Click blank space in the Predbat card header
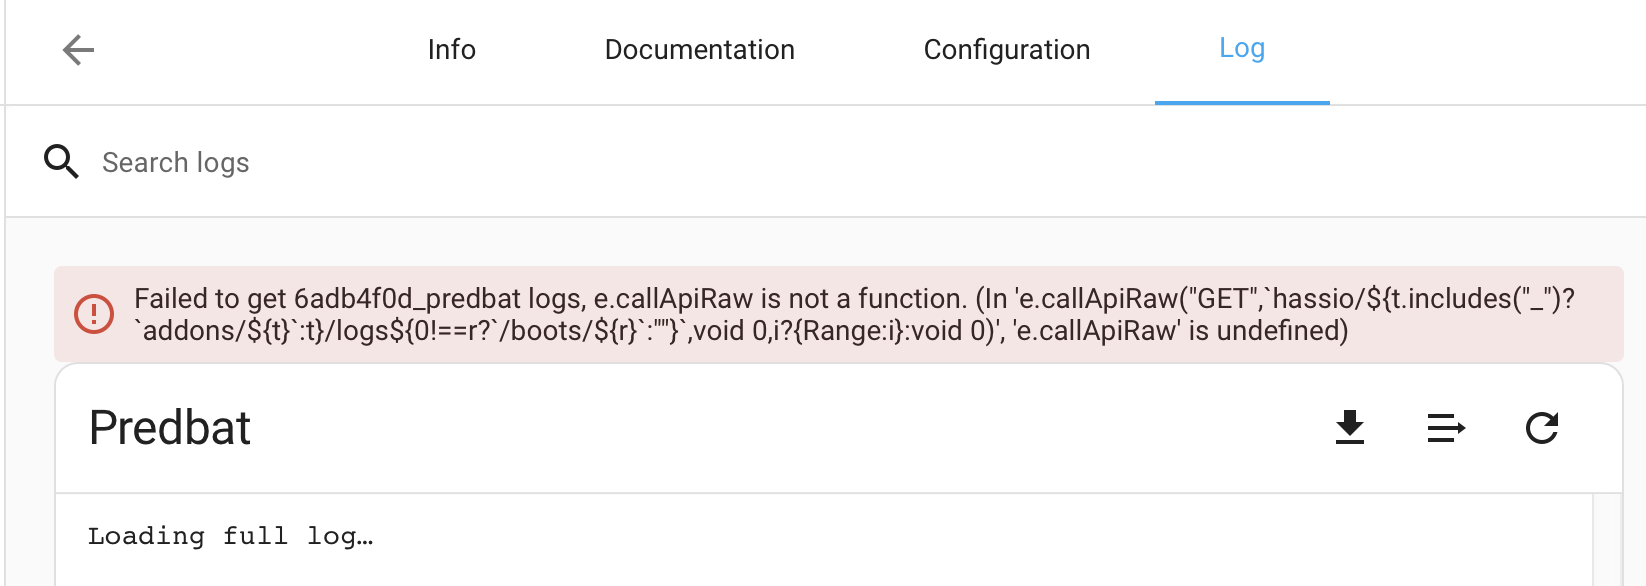 780,428
